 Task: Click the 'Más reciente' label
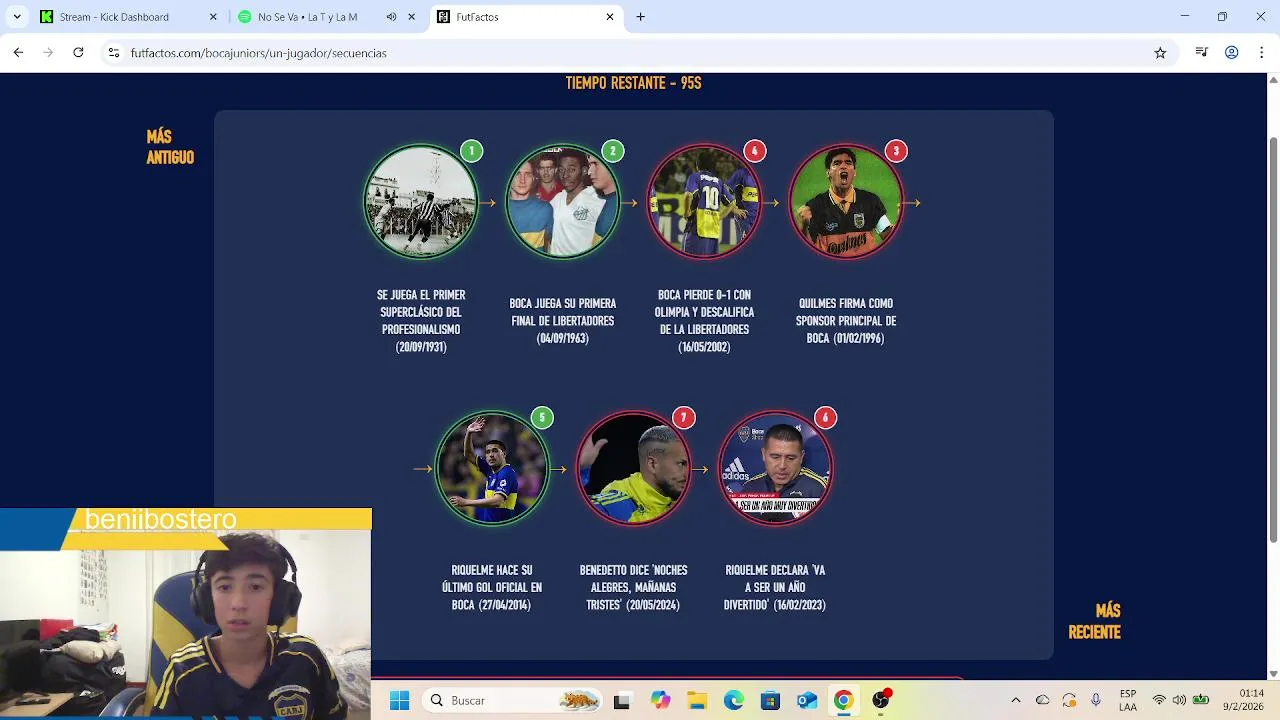tap(1094, 621)
